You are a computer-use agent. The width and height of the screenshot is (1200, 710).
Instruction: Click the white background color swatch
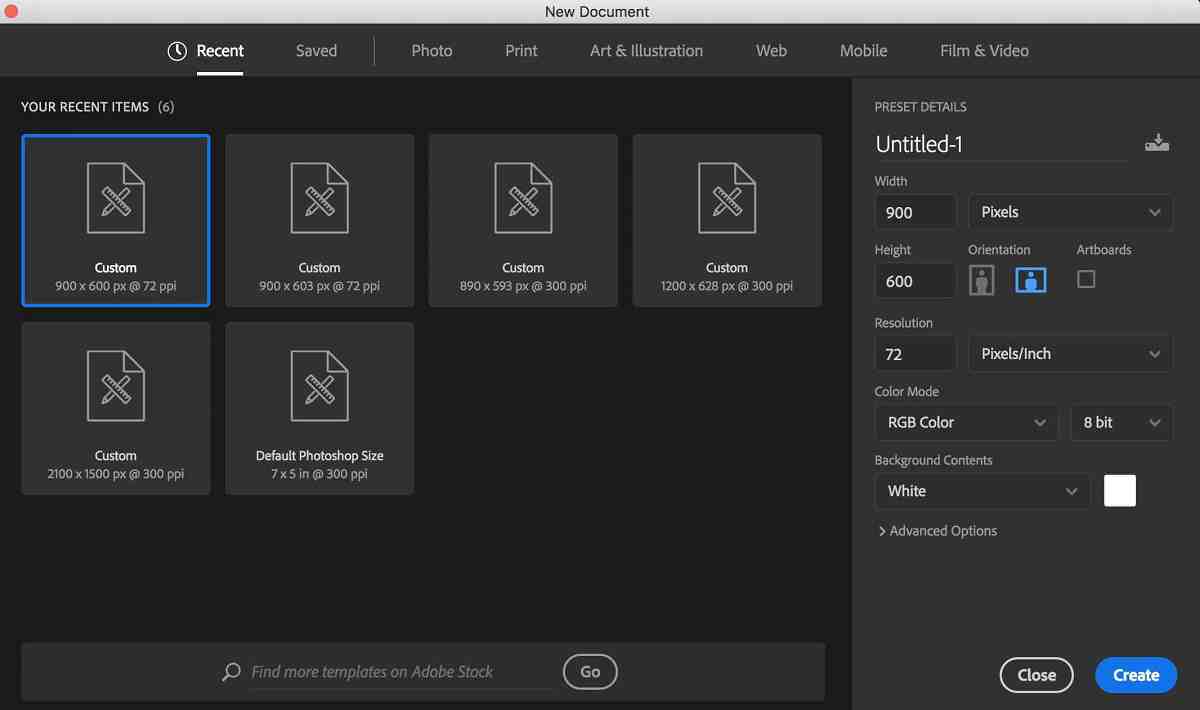pos(1120,491)
